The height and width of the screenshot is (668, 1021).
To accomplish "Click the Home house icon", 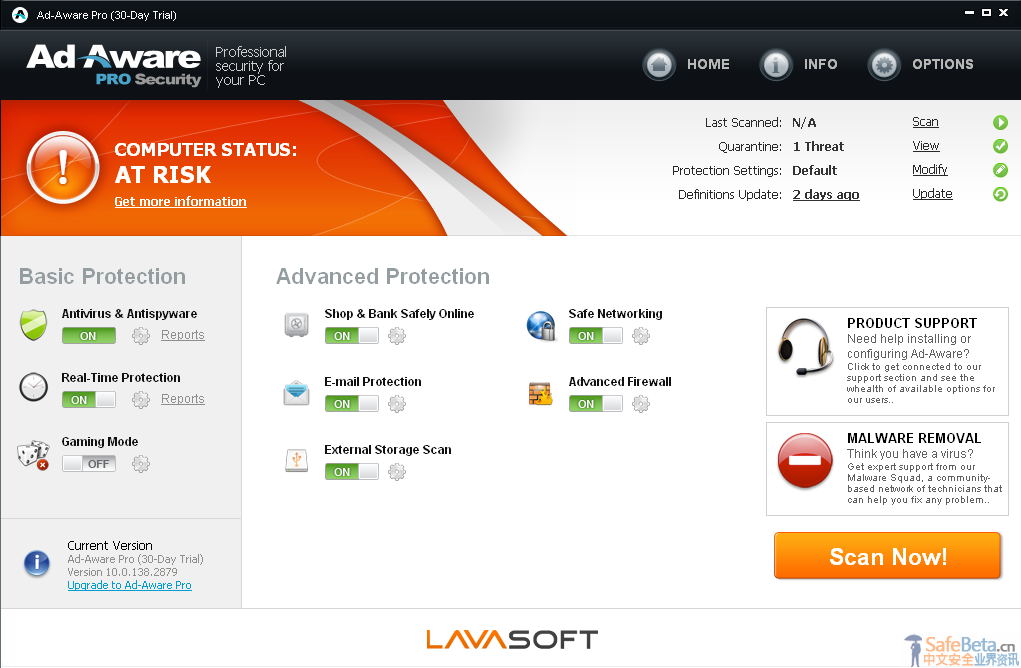I will click(659, 64).
